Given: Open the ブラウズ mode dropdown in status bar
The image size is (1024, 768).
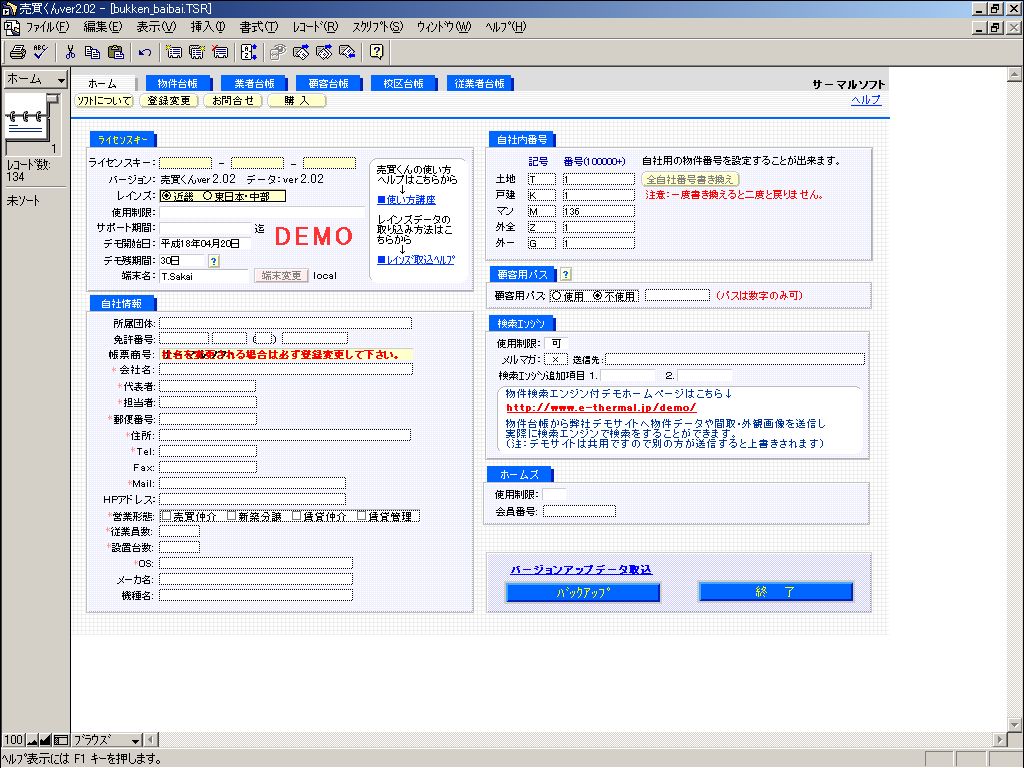Looking at the screenshot, I should click(x=136, y=740).
